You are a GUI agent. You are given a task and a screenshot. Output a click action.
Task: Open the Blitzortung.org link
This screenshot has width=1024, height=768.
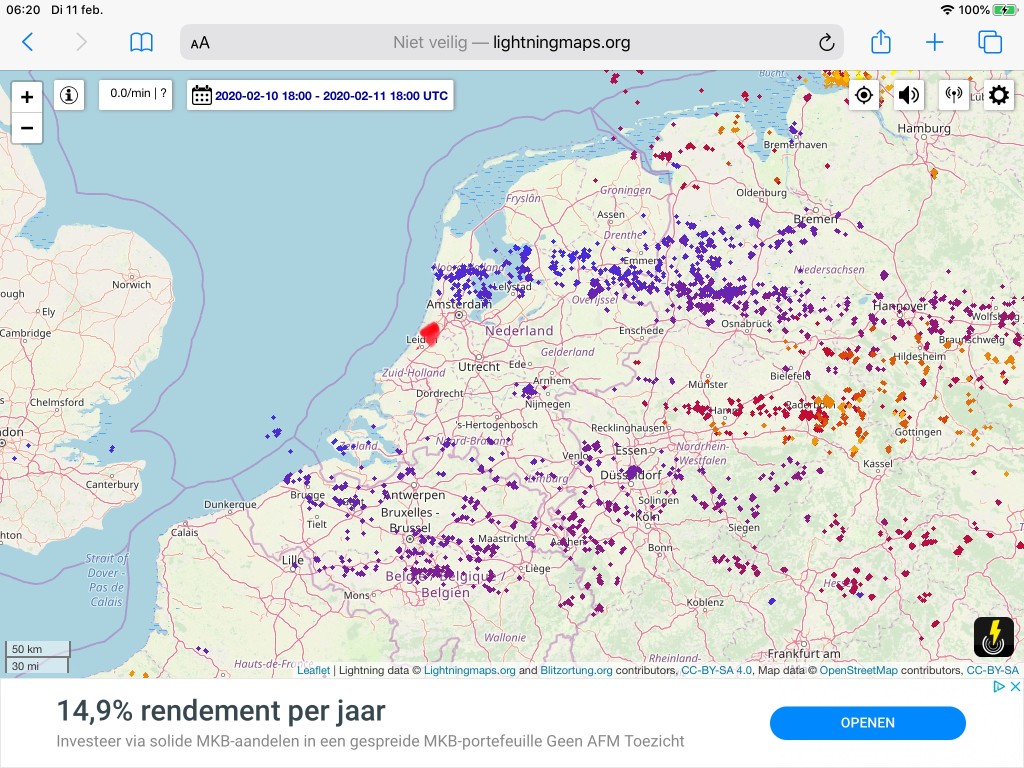(x=576, y=670)
